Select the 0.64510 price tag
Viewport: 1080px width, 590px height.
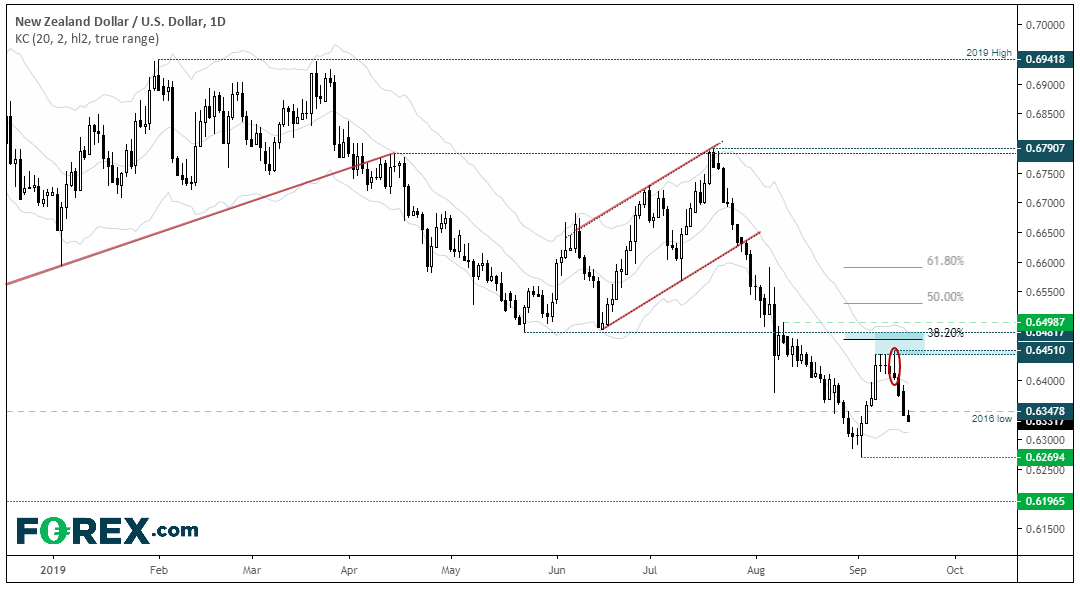pos(1045,350)
